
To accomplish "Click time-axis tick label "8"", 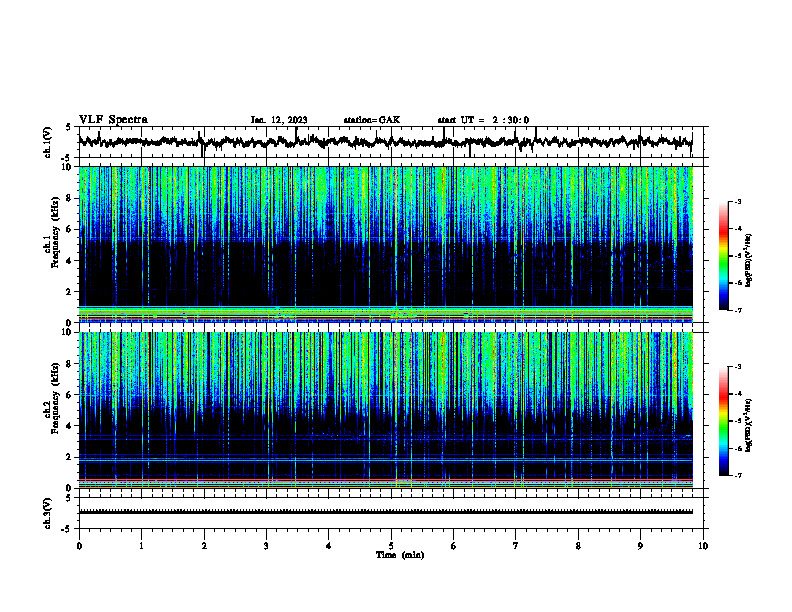I will tap(578, 546).
